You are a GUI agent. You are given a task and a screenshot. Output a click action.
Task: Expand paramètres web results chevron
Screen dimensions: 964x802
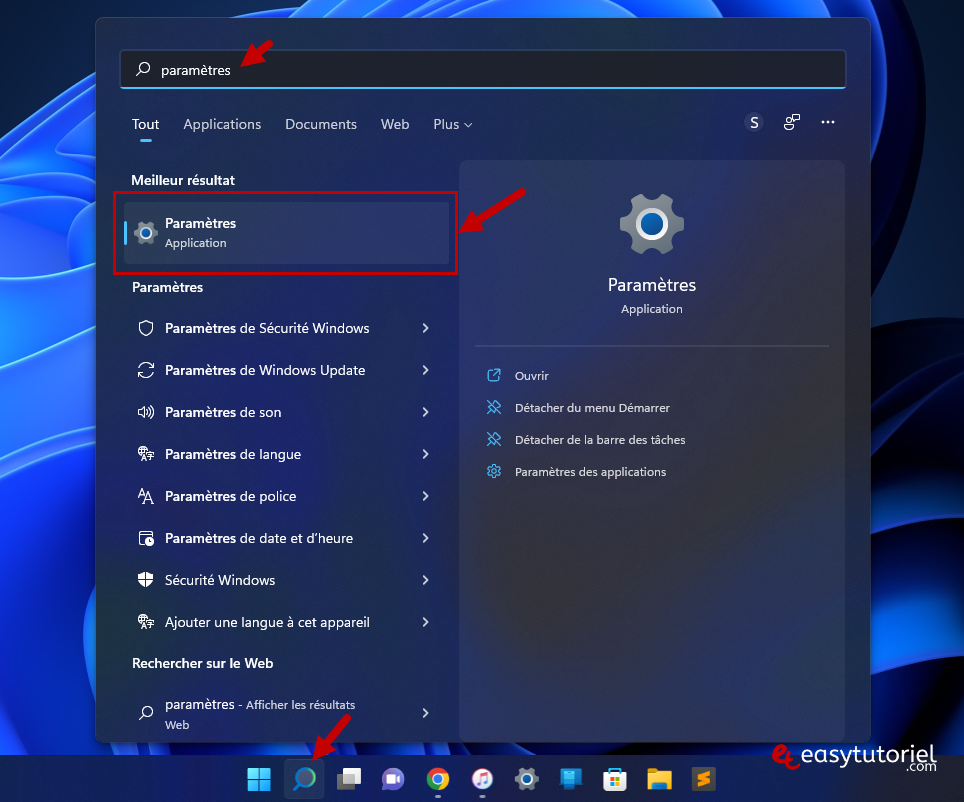click(x=425, y=713)
